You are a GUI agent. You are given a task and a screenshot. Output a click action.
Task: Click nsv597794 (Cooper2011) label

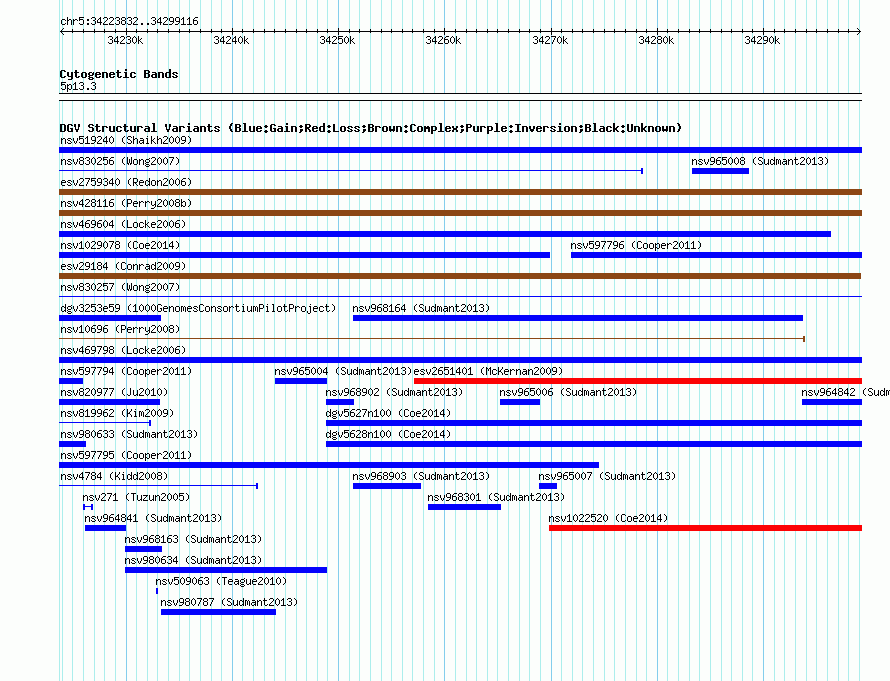(126, 371)
